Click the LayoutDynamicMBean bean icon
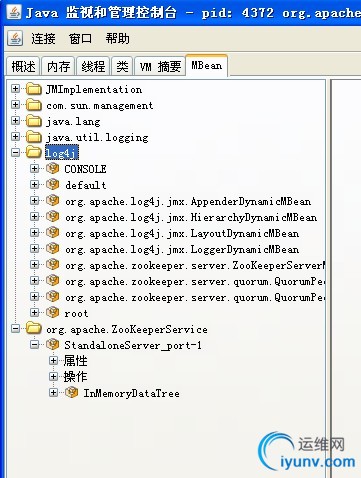This screenshot has width=361, height=478. pyautogui.click(x=52, y=233)
